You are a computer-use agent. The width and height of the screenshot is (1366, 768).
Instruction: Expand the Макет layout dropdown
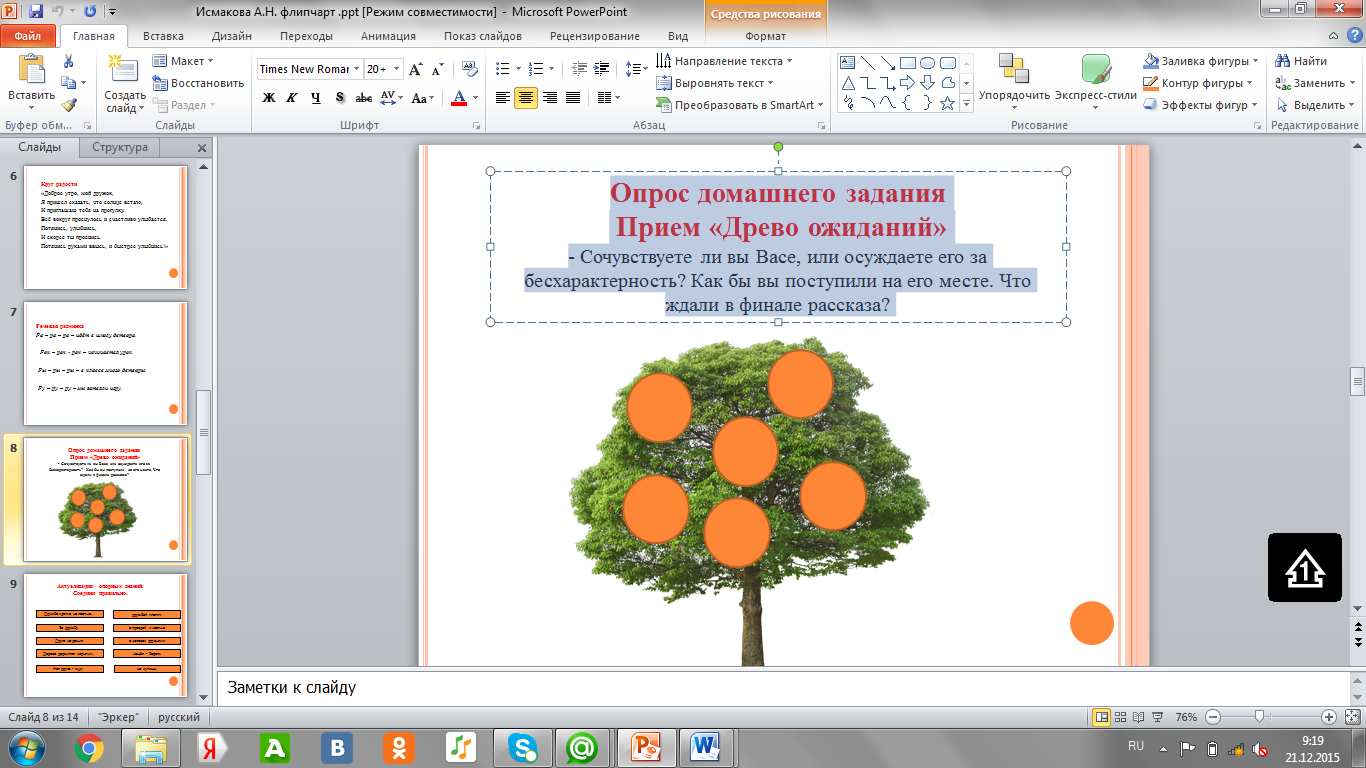184,61
